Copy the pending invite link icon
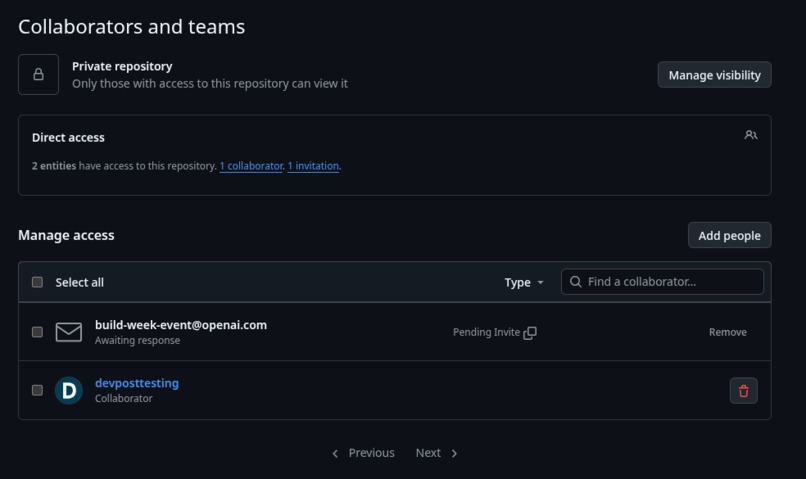Image resolution: width=806 pixels, height=479 pixels. point(530,333)
